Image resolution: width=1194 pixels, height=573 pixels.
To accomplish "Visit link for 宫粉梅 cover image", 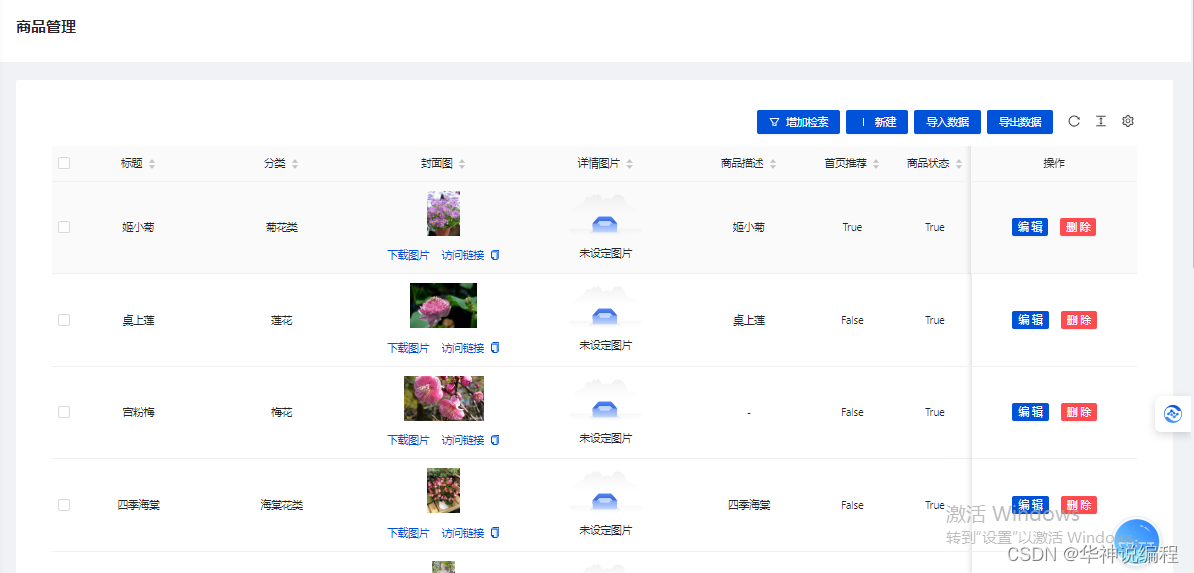I will (463, 440).
